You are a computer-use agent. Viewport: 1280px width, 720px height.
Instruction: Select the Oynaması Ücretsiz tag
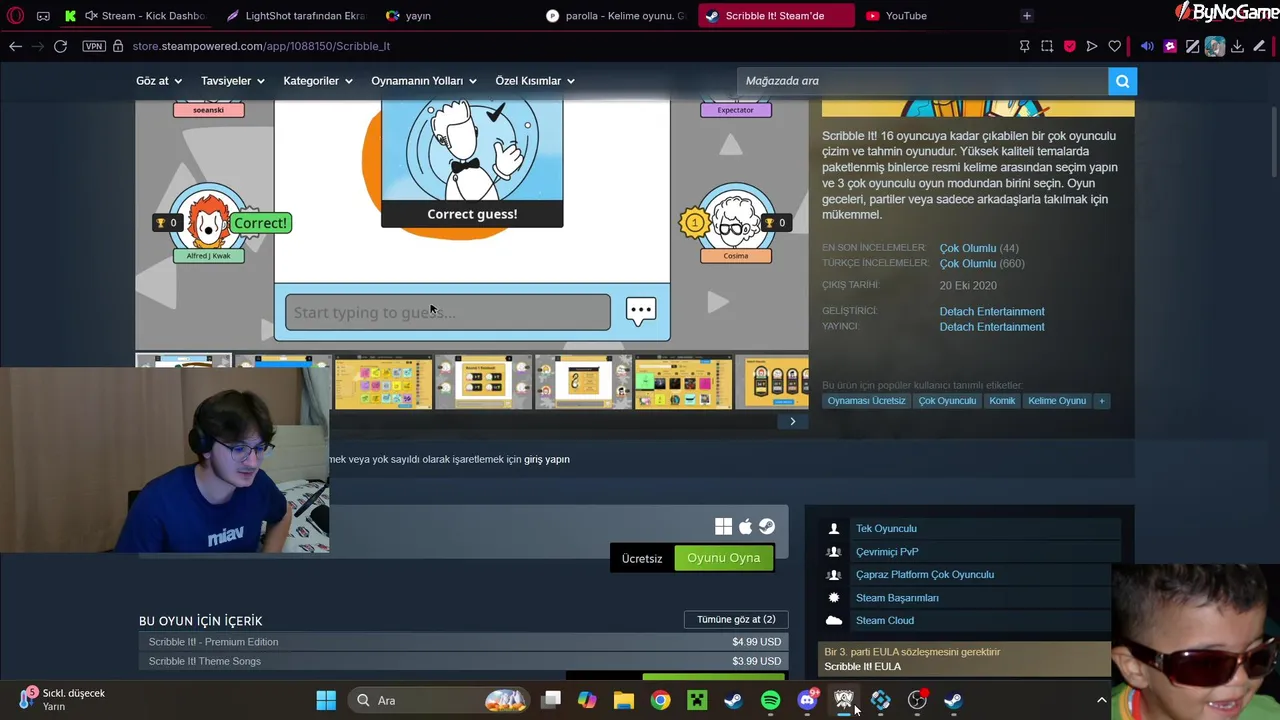point(866,401)
